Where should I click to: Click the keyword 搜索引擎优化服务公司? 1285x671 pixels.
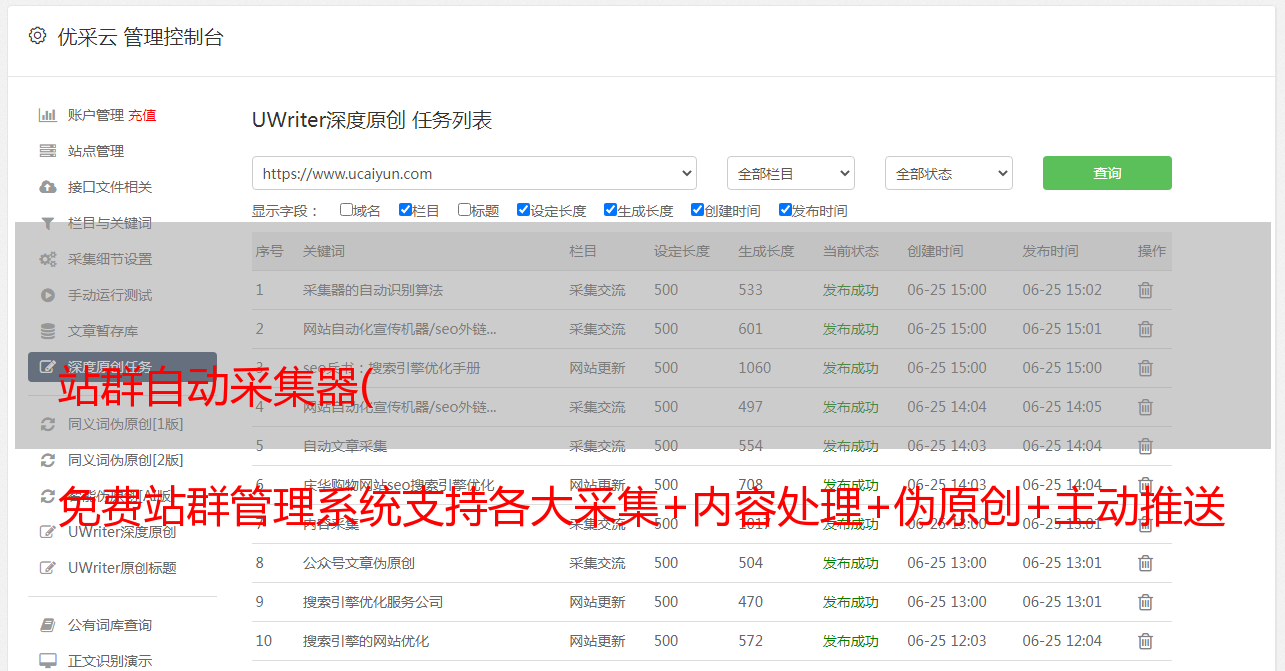pyautogui.click(x=373, y=602)
